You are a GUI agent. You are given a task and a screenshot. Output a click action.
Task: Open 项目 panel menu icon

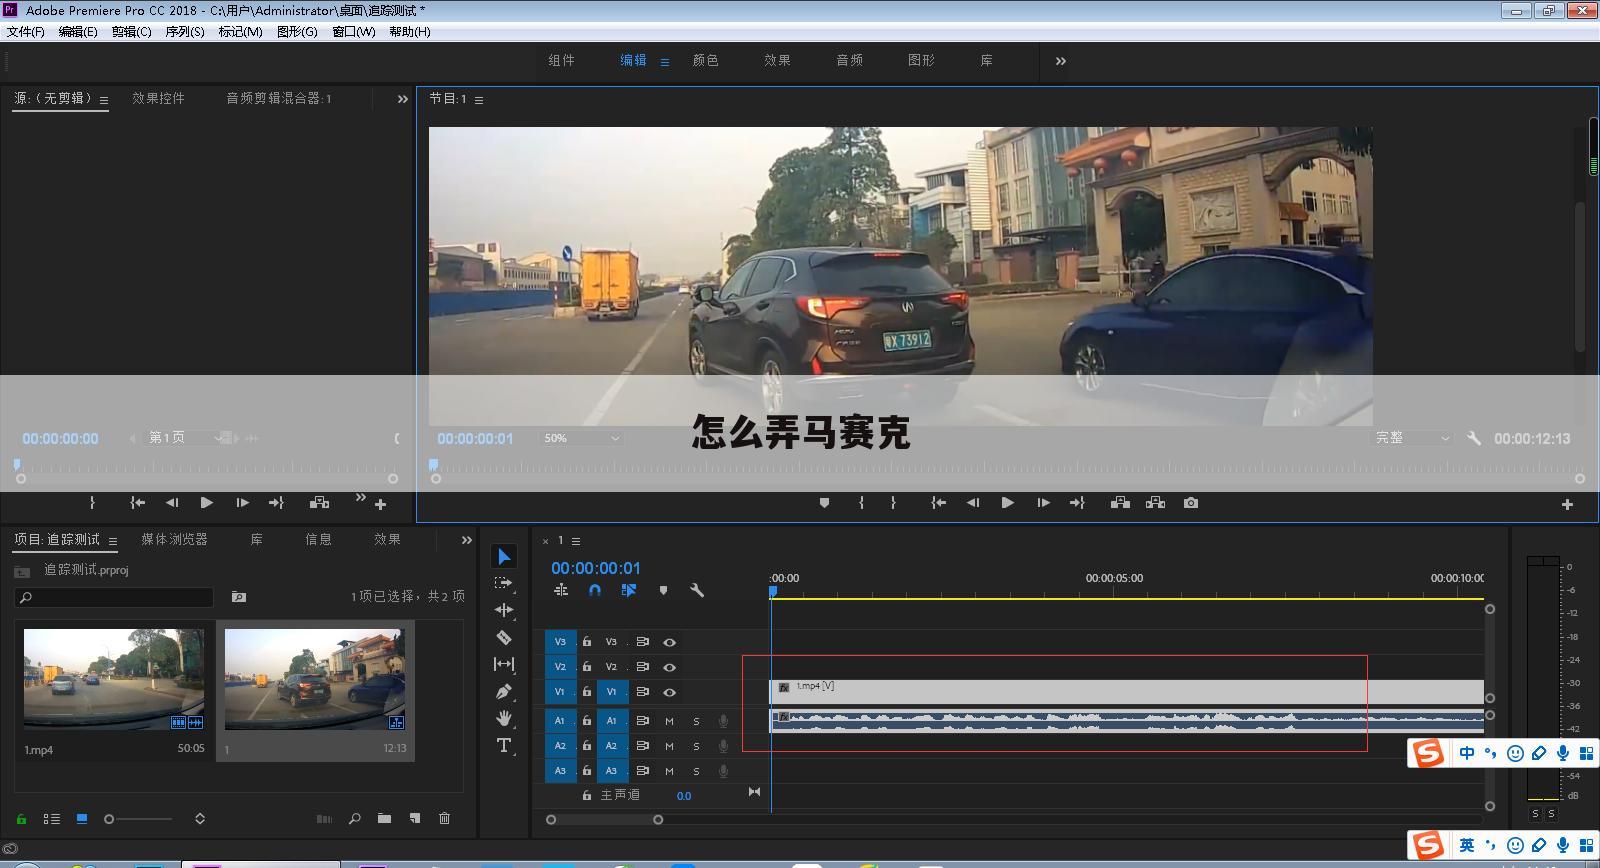tap(113, 541)
